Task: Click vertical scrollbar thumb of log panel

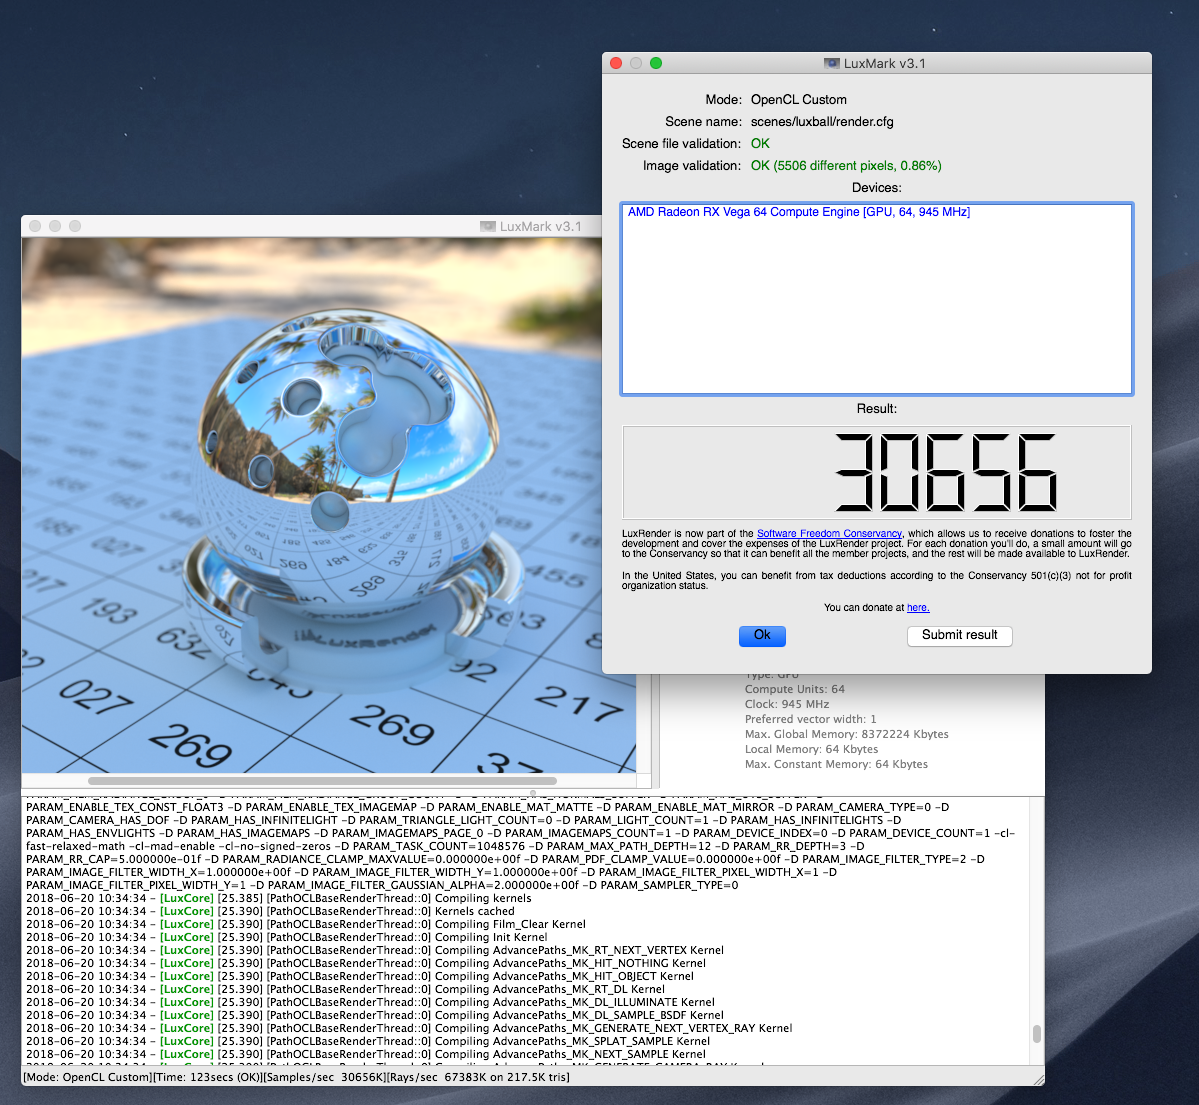Action: pos(1037,1034)
